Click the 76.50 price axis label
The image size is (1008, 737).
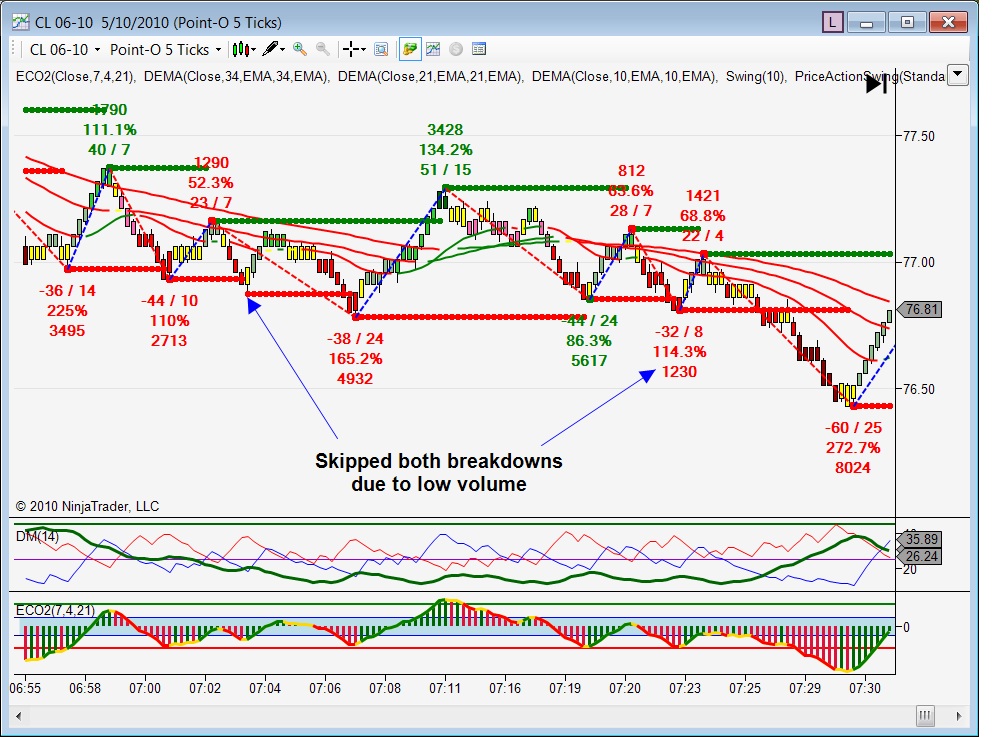click(x=919, y=389)
